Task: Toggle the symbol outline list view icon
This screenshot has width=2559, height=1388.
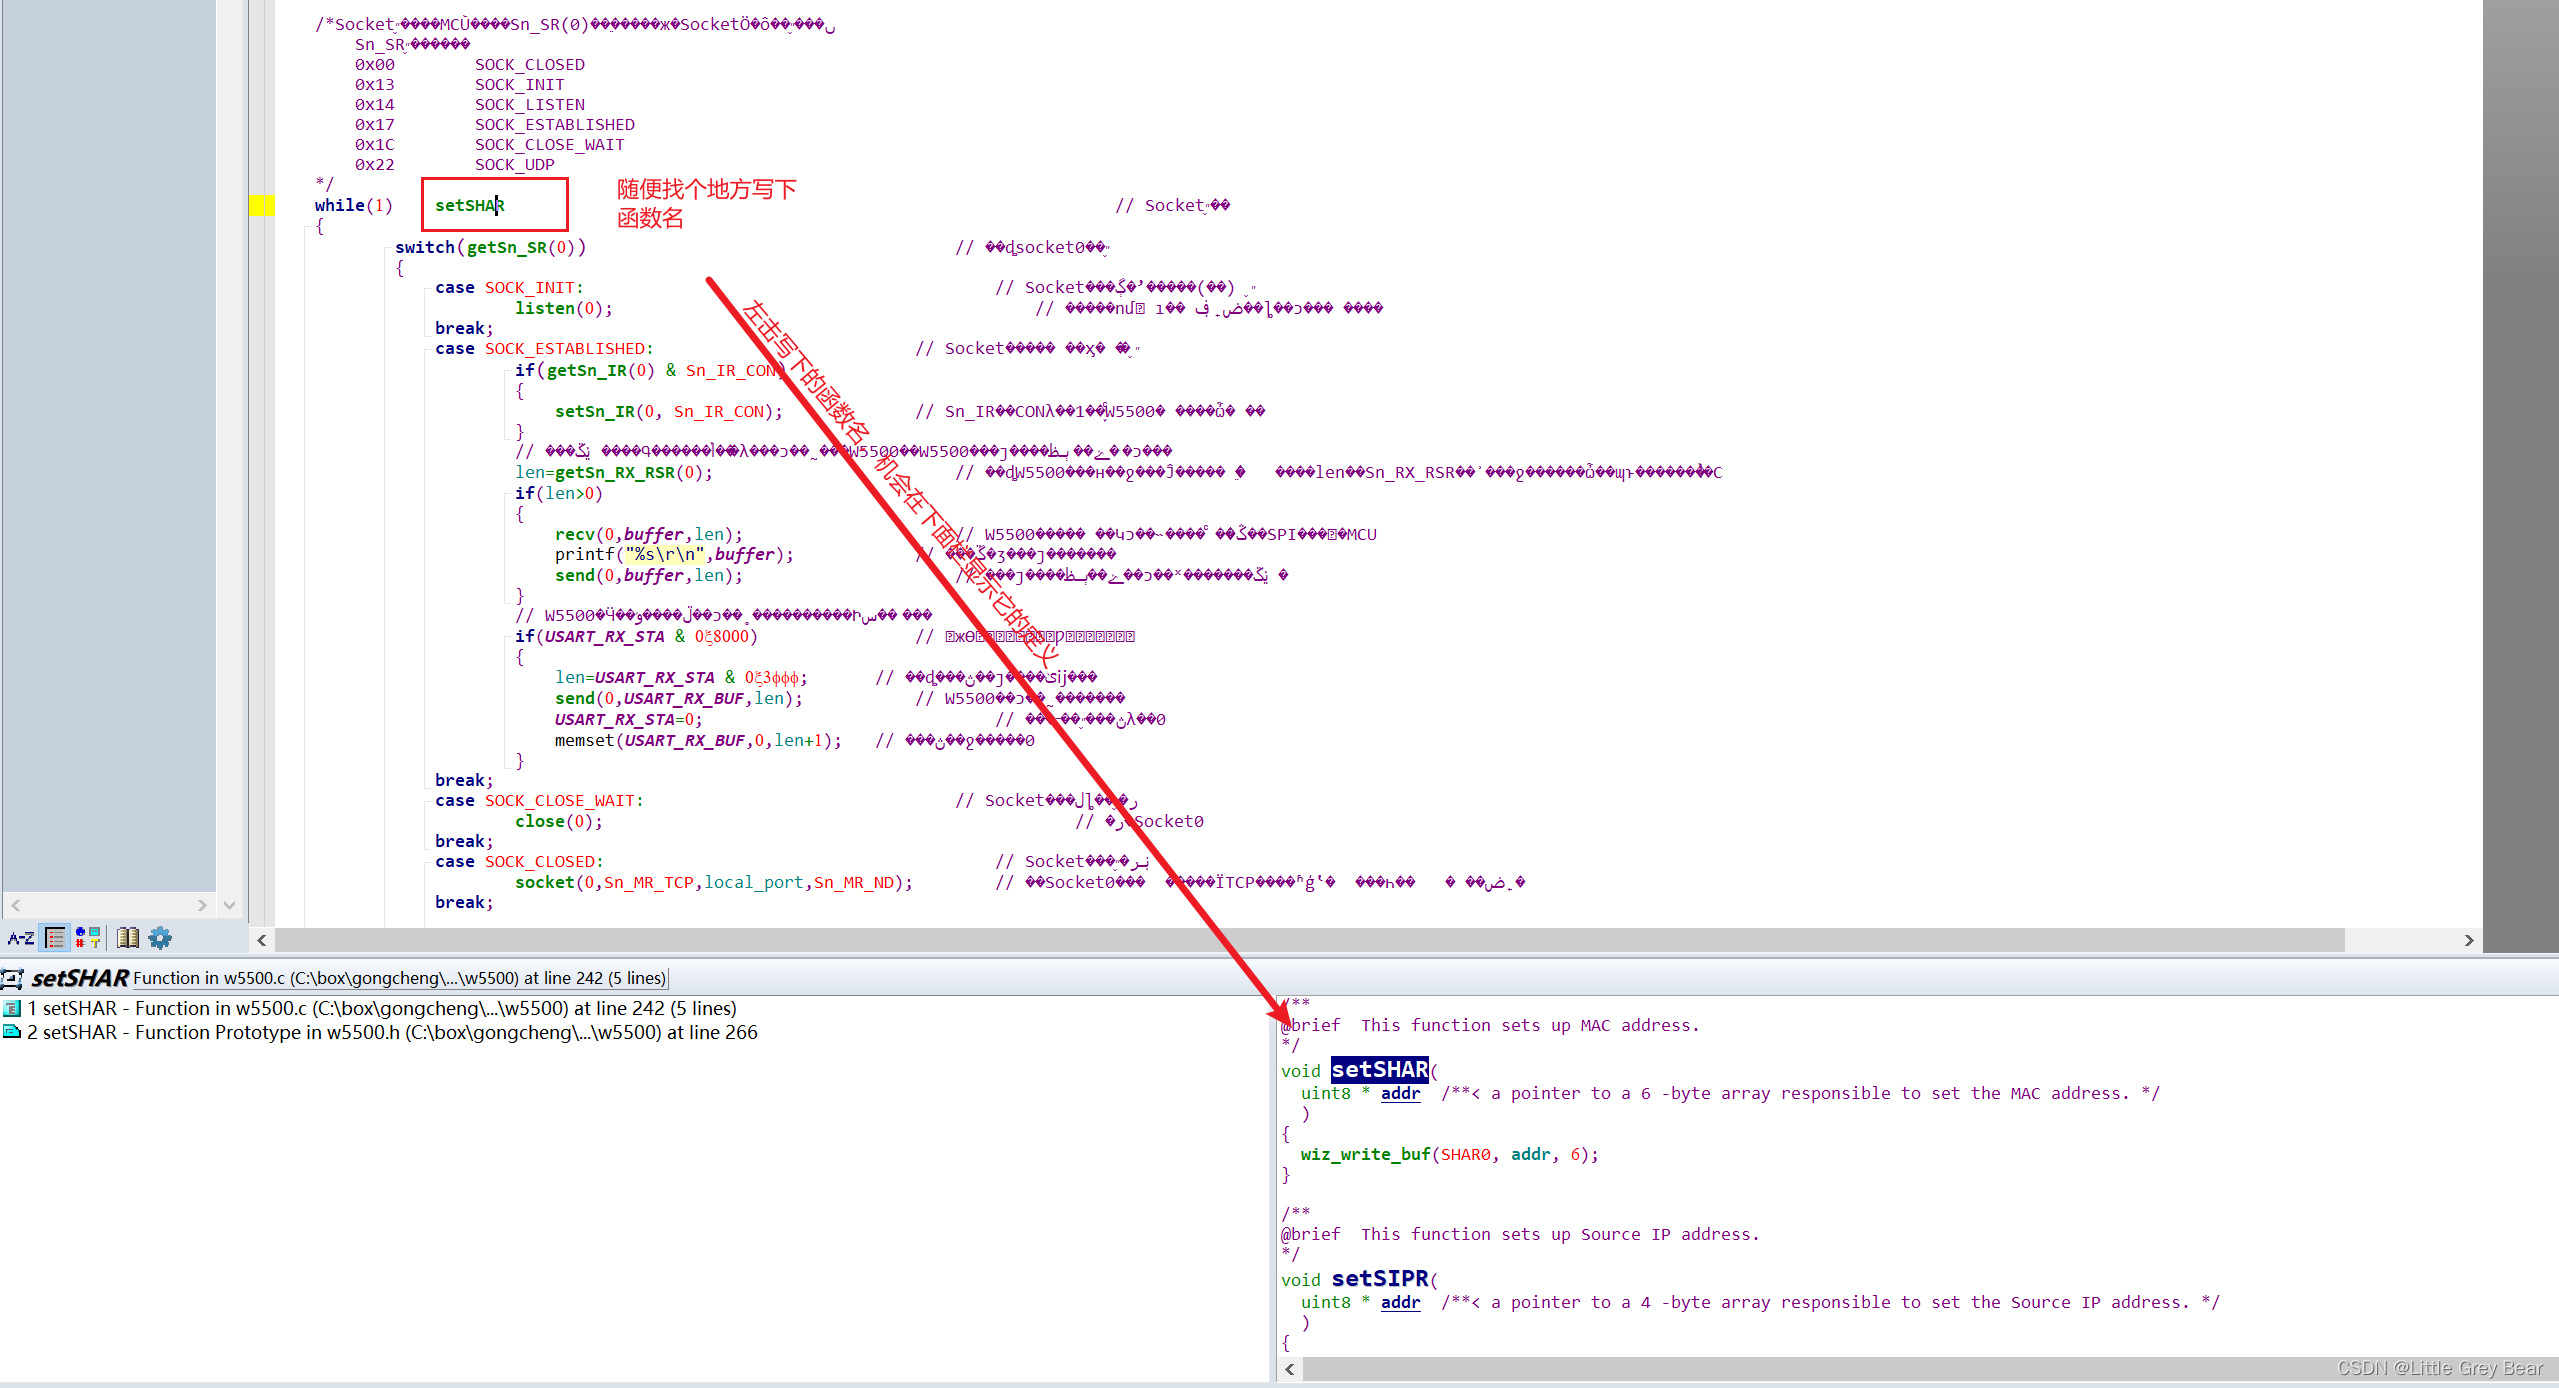Action: point(56,938)
